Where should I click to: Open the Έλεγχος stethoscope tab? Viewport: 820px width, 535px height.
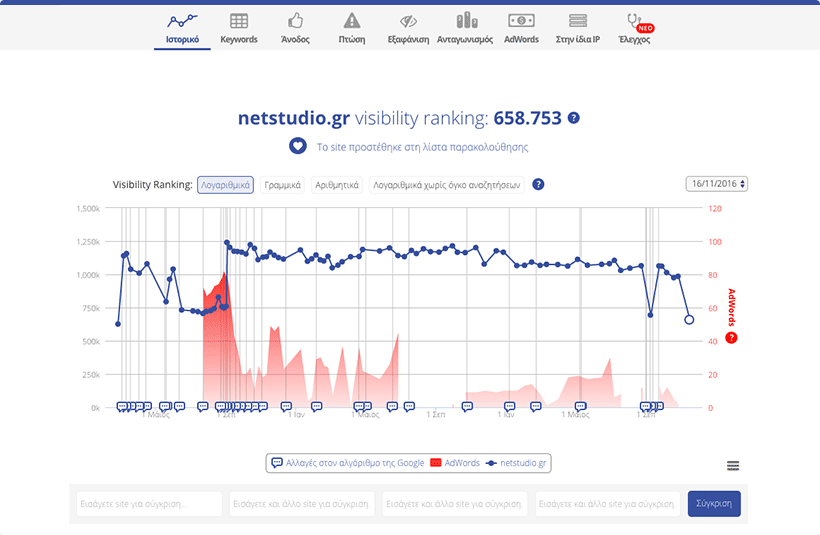point(634,29)
